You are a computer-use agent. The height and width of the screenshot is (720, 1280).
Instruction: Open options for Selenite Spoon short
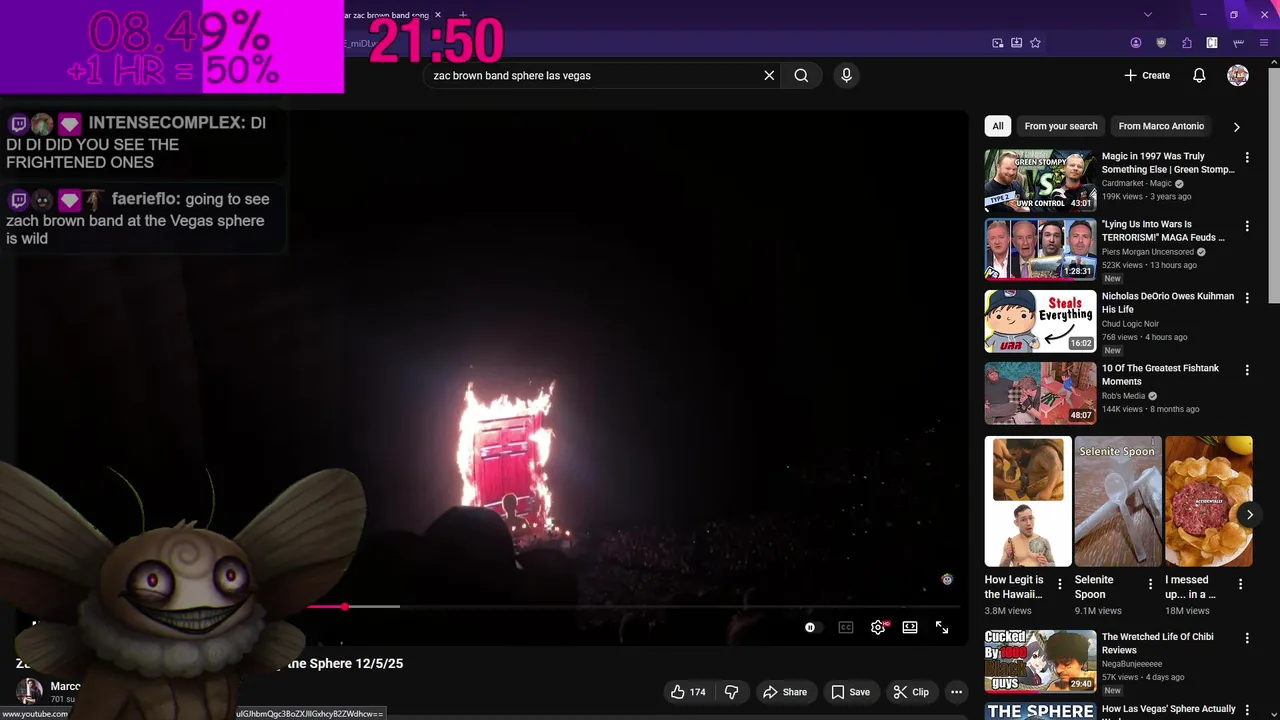pyautogui.click(x=1150, y=584)
